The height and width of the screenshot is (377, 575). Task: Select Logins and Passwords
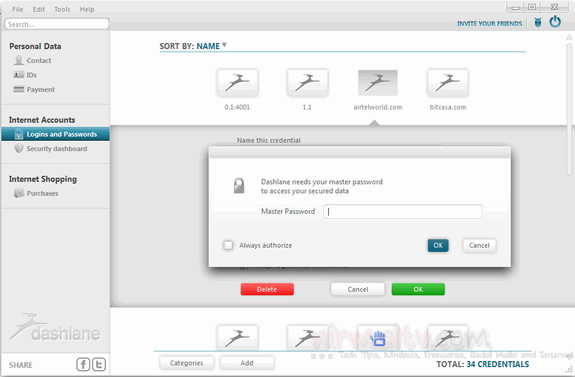[55, 134]
